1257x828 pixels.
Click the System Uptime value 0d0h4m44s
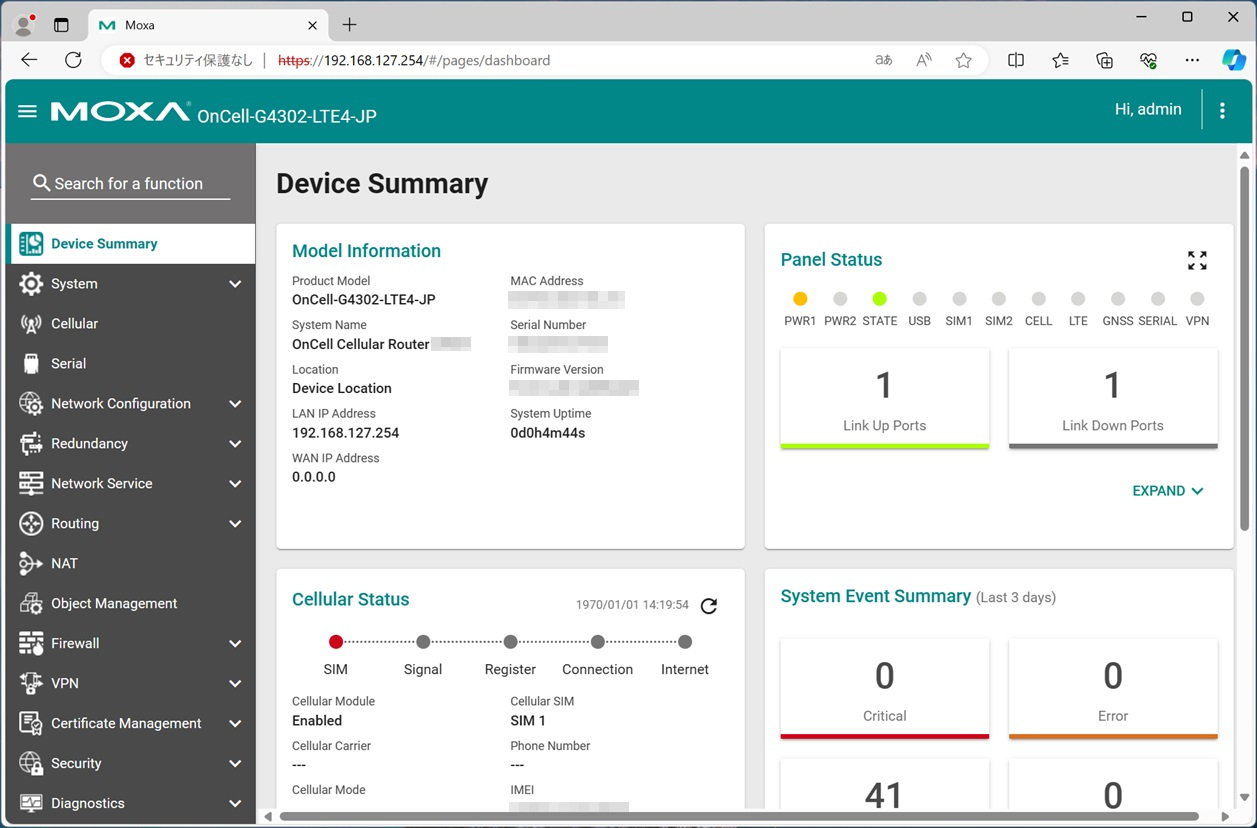(548, 433)
